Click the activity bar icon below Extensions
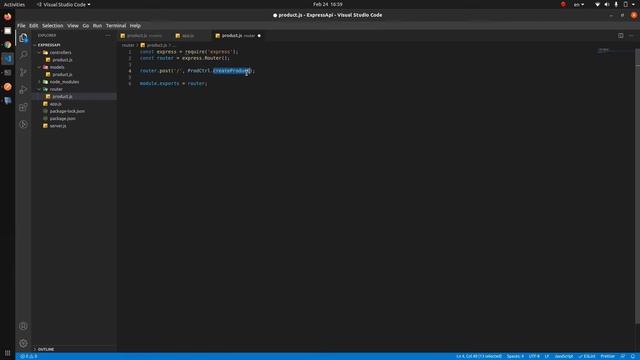The height and width of the screenshot is (360, 640). pyautogui.click(x=23, y=124)
